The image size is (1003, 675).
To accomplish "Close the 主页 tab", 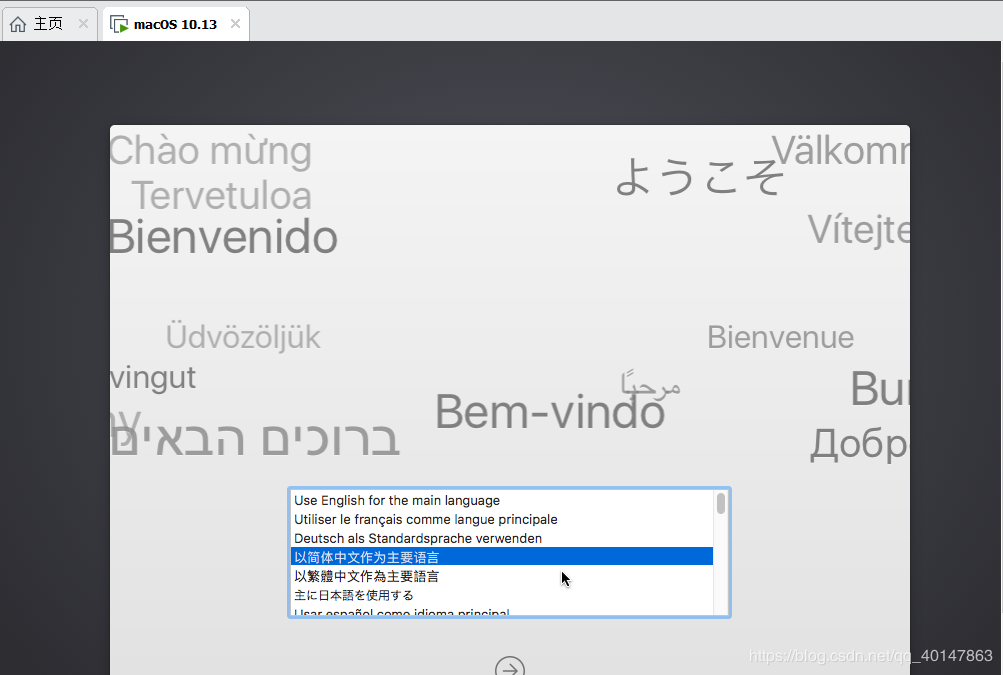I will (x=84, y=24).
